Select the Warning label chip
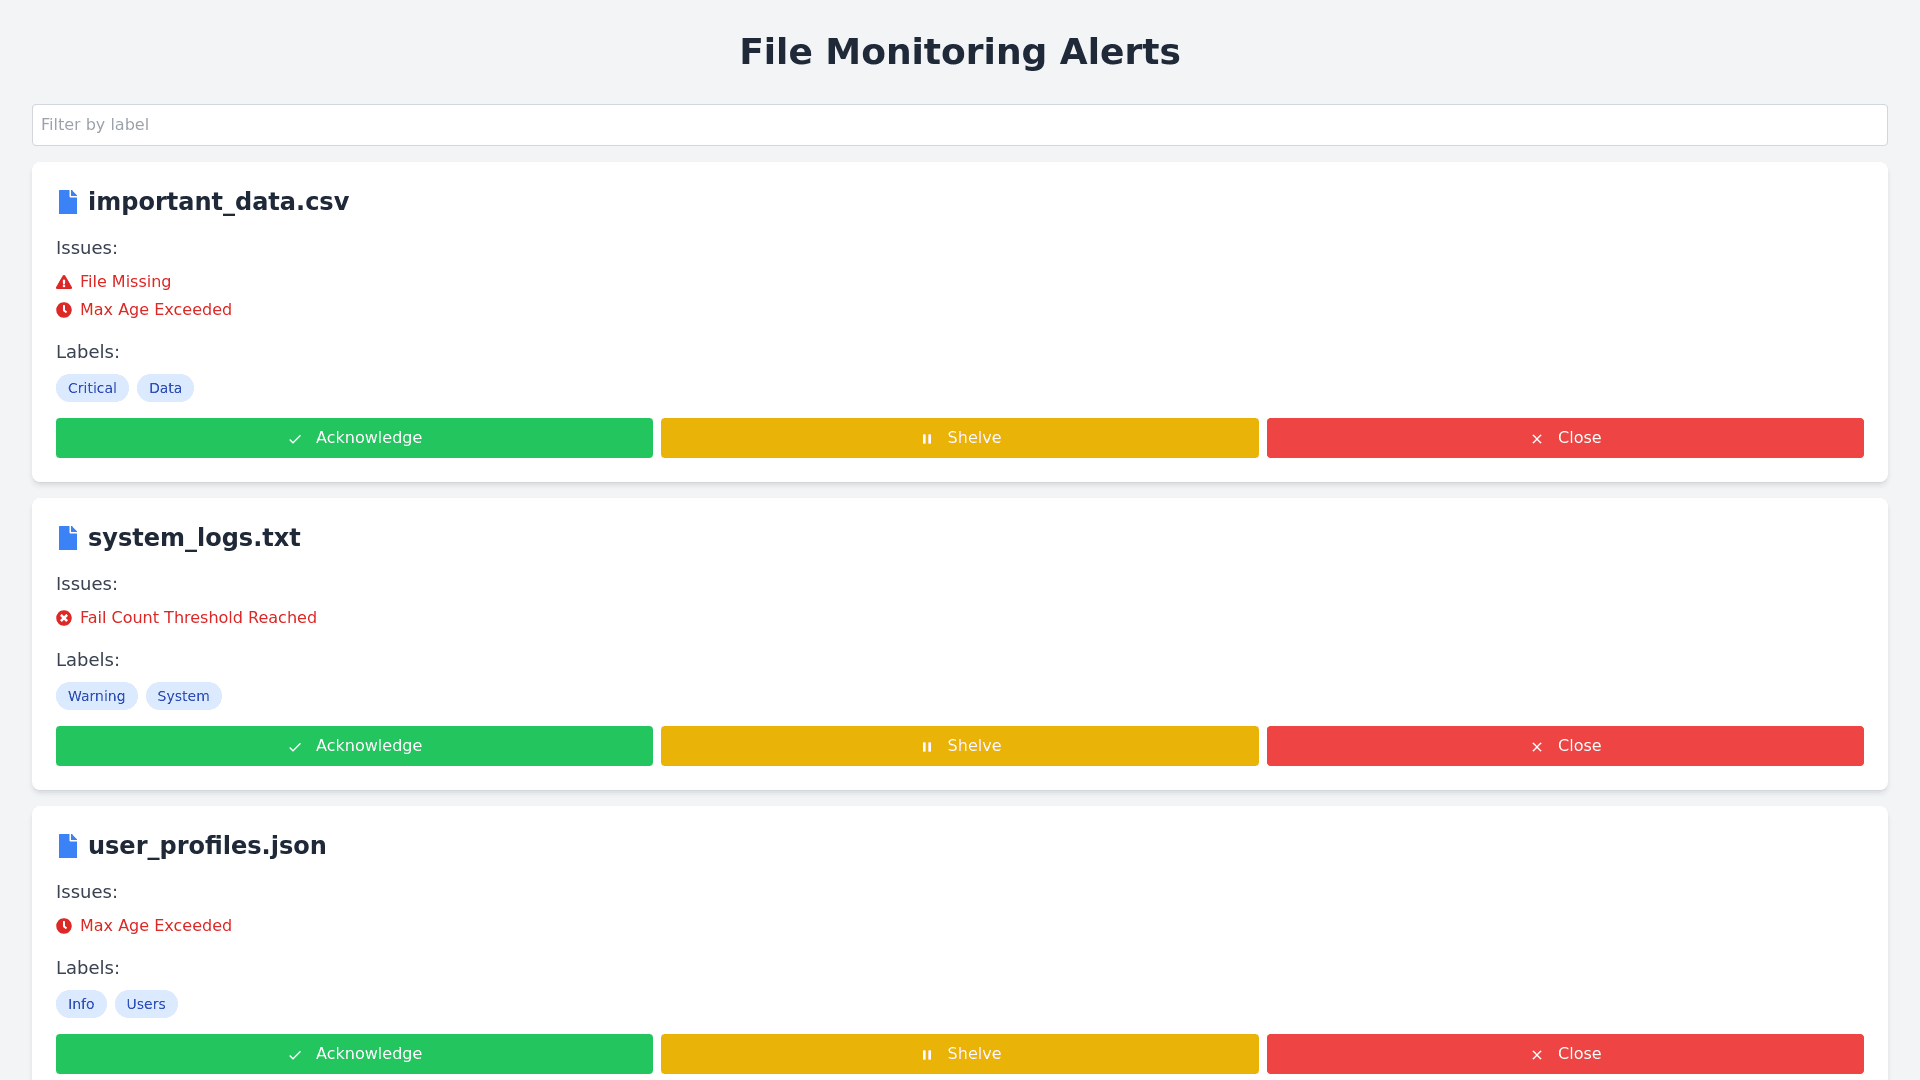This screenshot has height=1080, width=1920. pyautogui.click(x=96, y=696)
